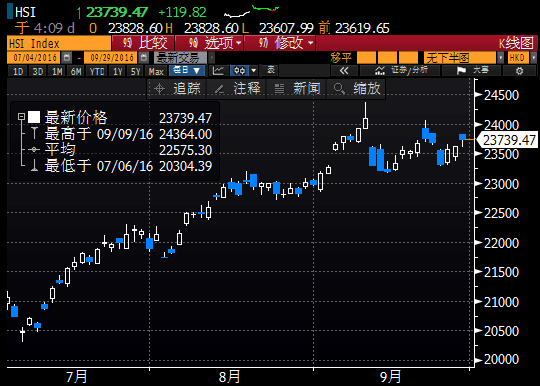The height and width of the screenshot is (386, 540).
Task: Open chart settings gear
Action: click(519, 71)
